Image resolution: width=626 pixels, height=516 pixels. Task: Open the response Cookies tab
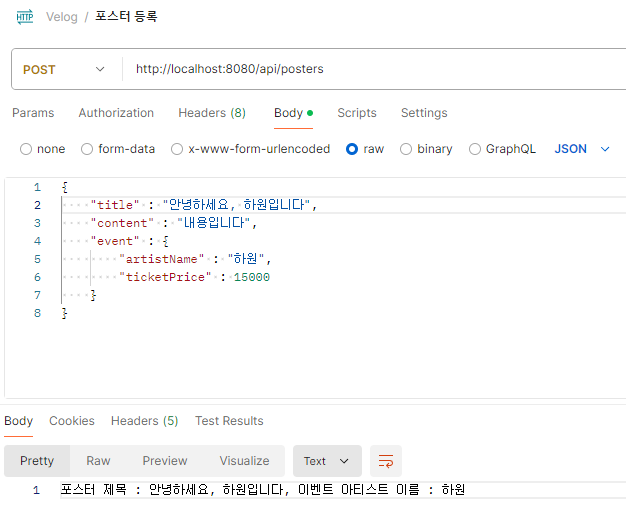point(72,421)
